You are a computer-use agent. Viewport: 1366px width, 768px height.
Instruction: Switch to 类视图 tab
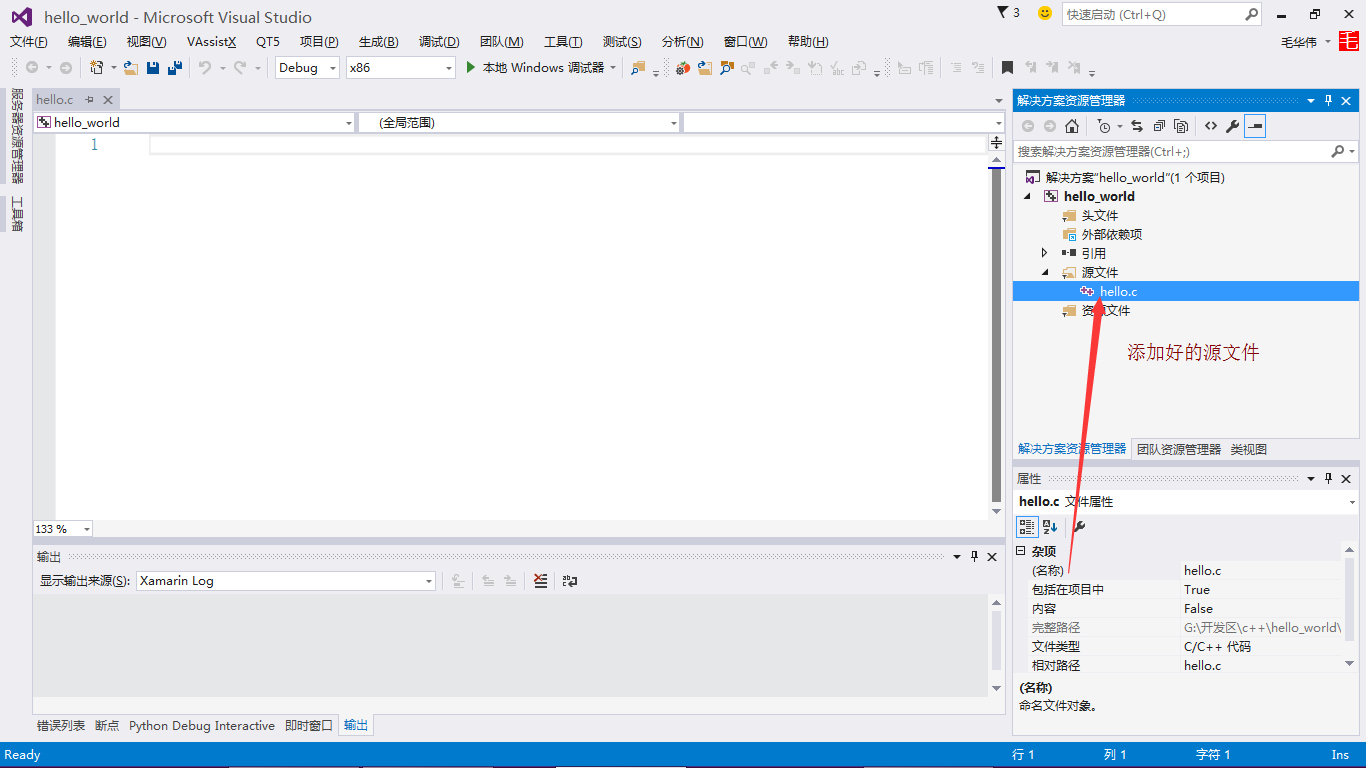tap(1249, 449)
